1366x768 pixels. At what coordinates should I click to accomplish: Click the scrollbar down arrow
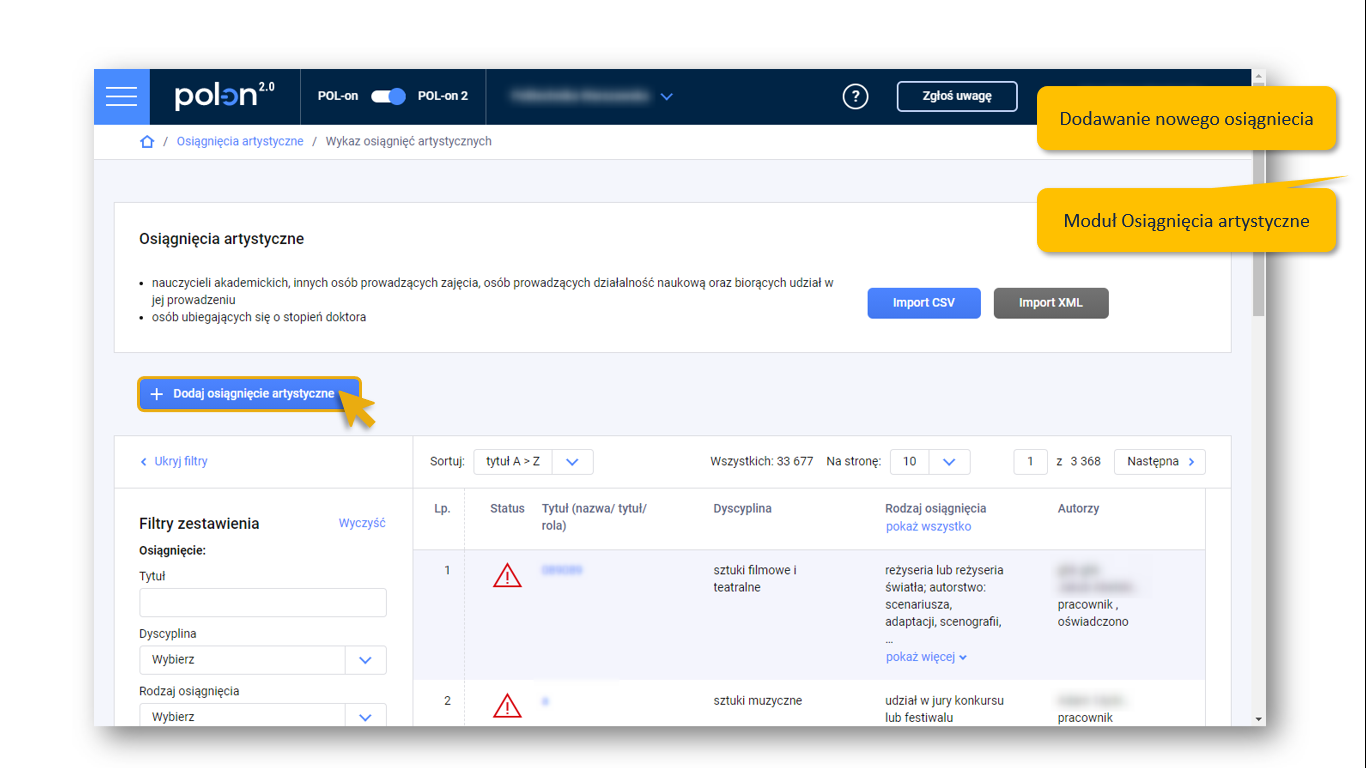[1259, 719]
